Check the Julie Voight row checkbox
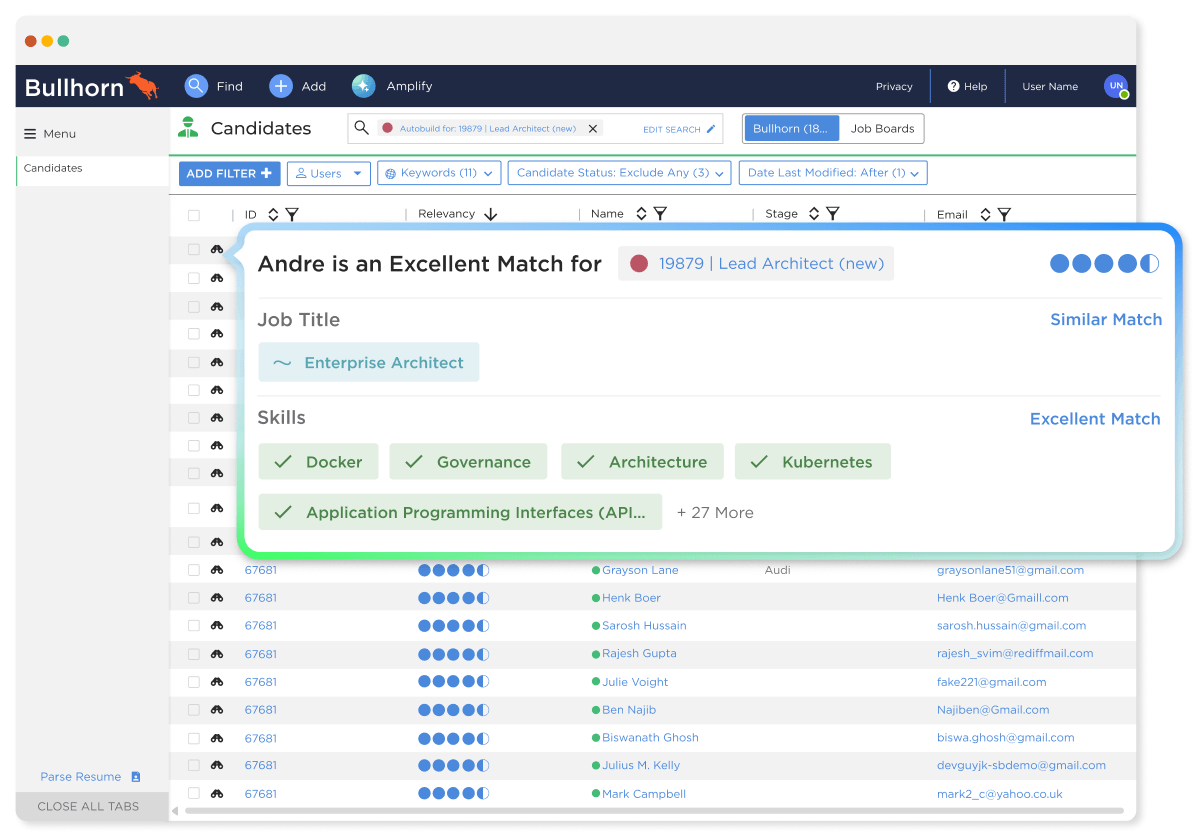Screen dimensions: 1200x838 coord(194,682)
